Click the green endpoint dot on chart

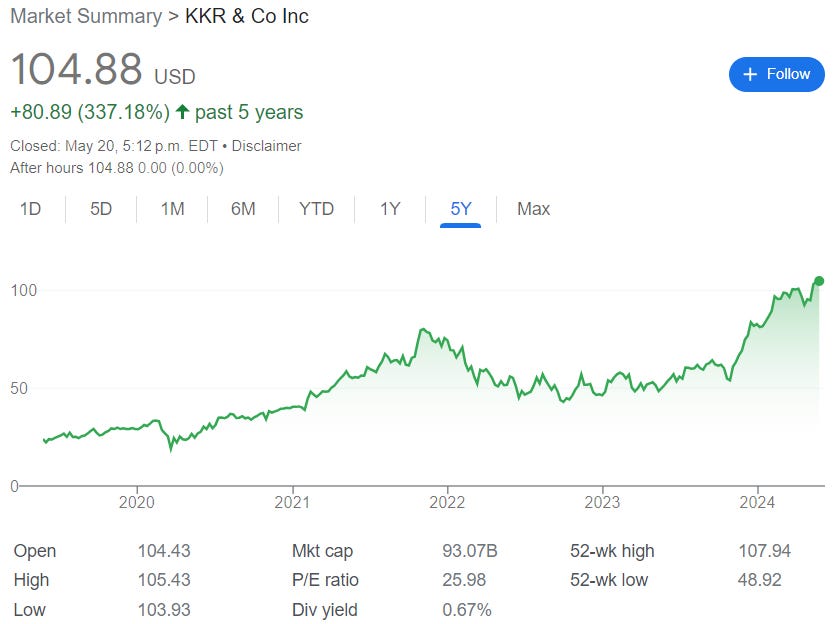click(x=819, y=281)
